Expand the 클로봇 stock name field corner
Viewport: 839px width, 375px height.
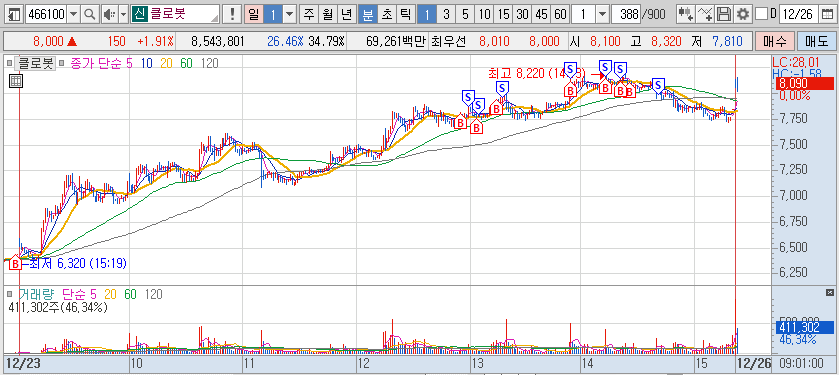pos(215,19)
